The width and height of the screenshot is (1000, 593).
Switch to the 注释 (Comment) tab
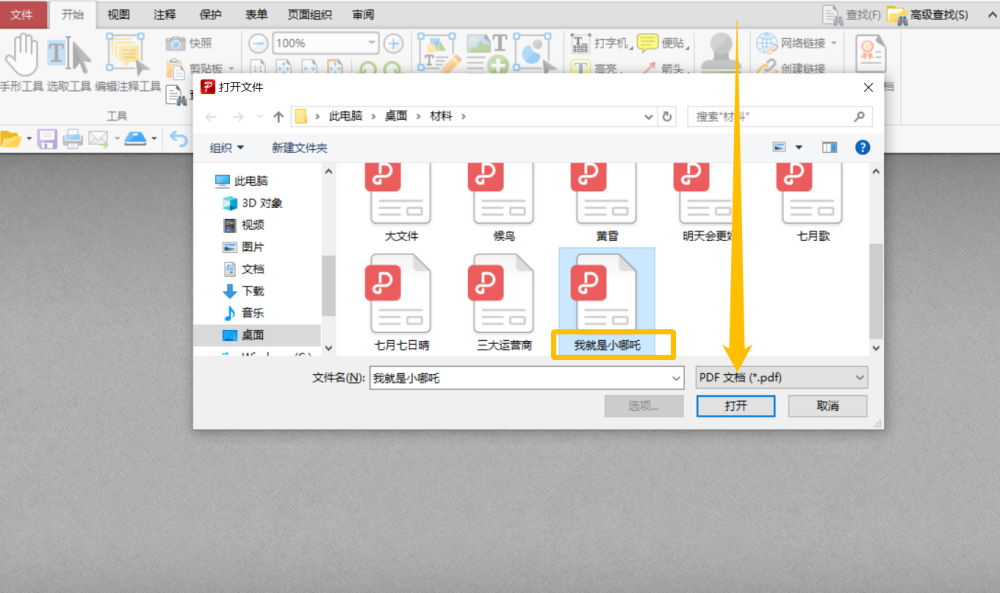[165, 15]
